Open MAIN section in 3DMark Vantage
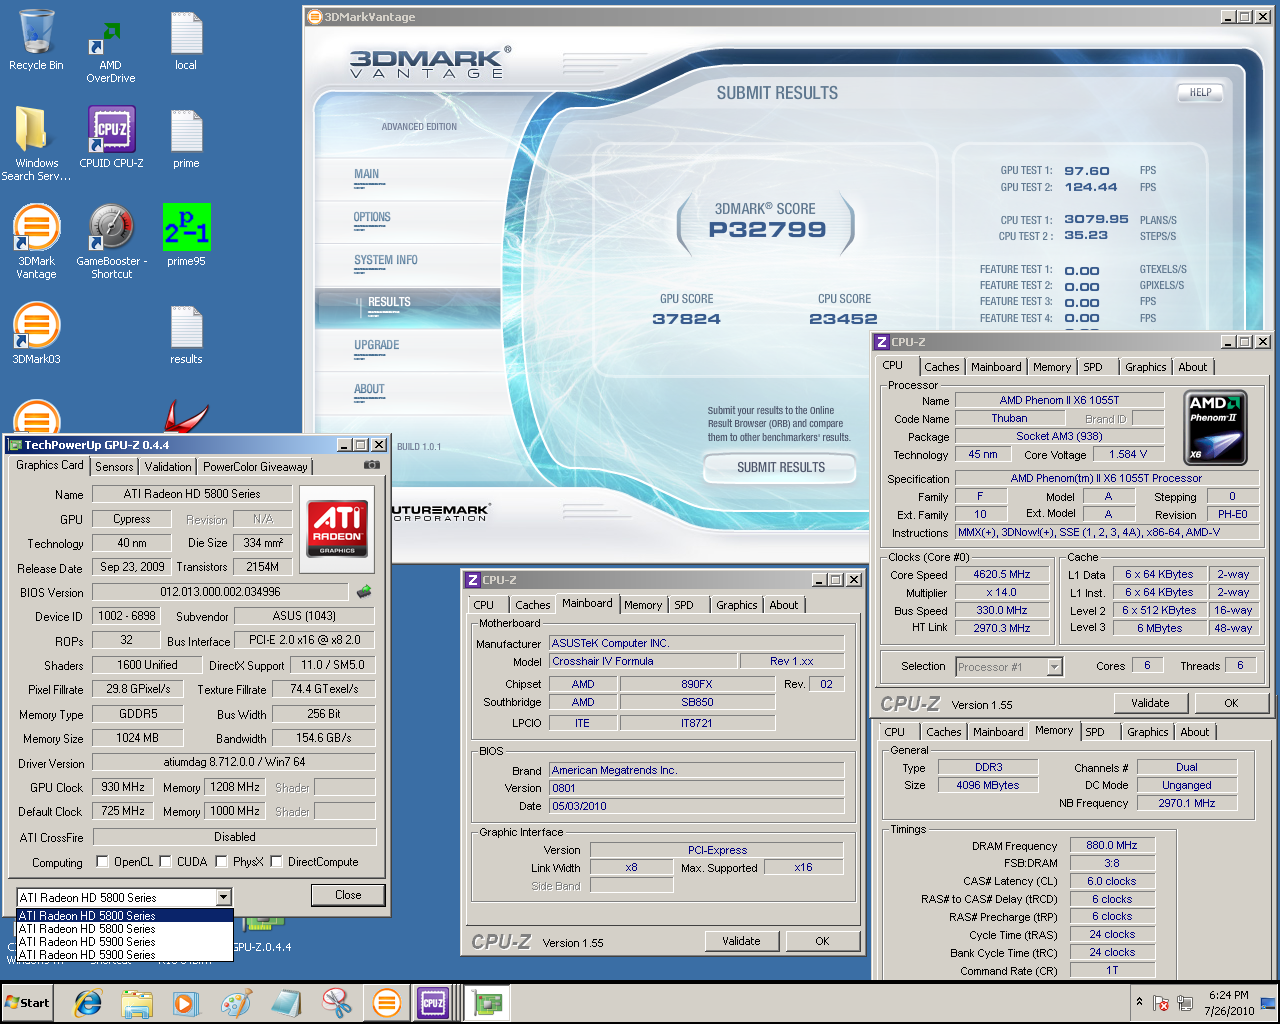 pos(366,175)
